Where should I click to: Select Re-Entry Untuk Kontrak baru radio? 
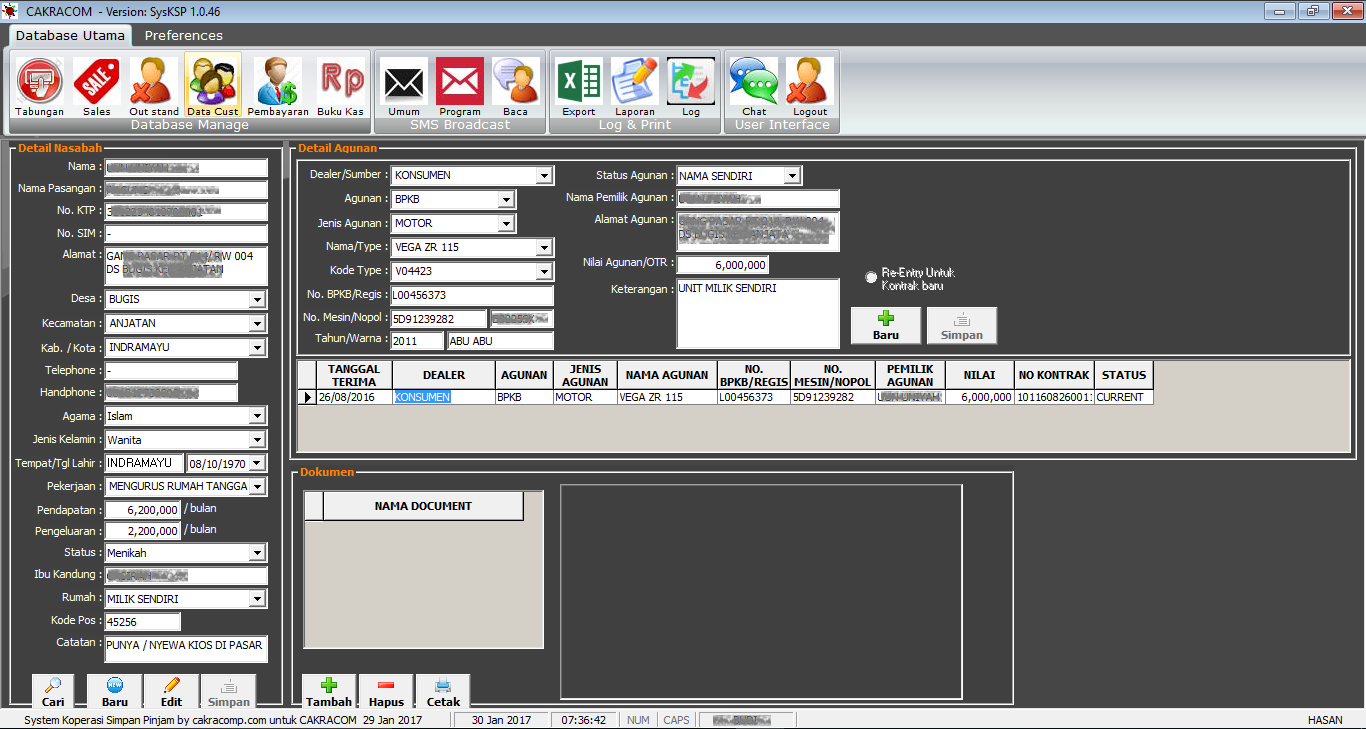[871, 277]
